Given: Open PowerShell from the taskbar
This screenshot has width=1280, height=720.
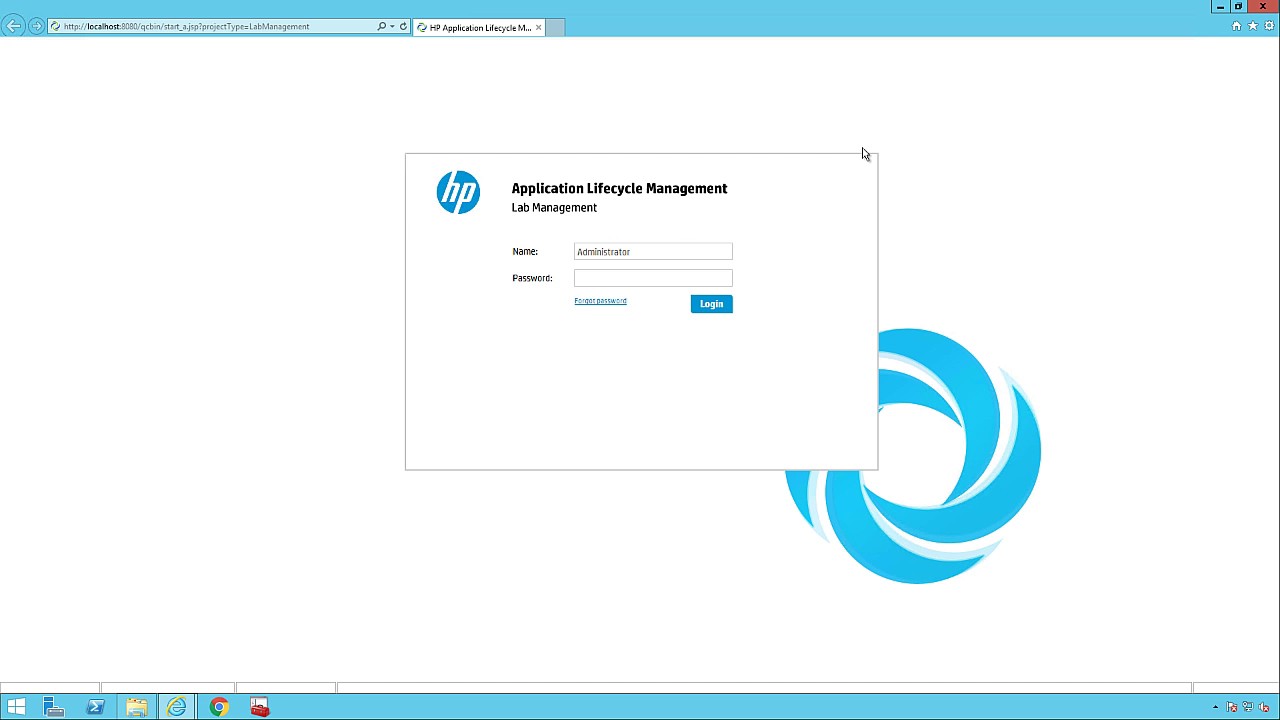Looking at the screenshot, I should coord(95,707).
